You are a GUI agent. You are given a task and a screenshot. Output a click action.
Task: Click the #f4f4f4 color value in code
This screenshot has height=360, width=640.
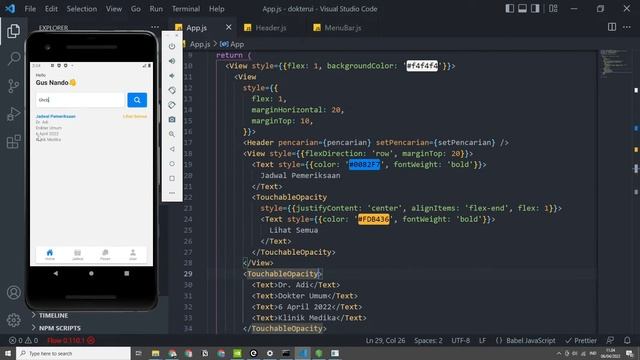[422, 66]
